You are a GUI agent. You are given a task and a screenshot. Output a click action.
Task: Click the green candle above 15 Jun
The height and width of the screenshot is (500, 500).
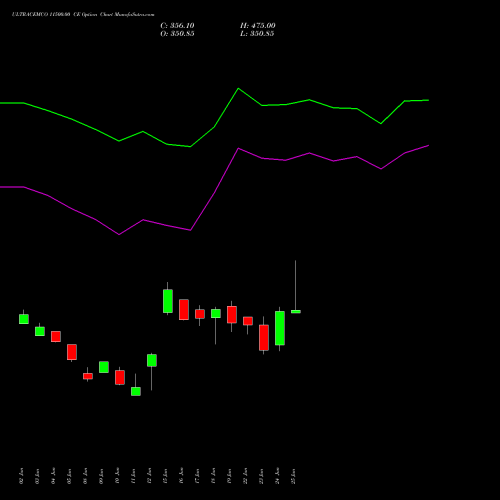tap(168, 301)
